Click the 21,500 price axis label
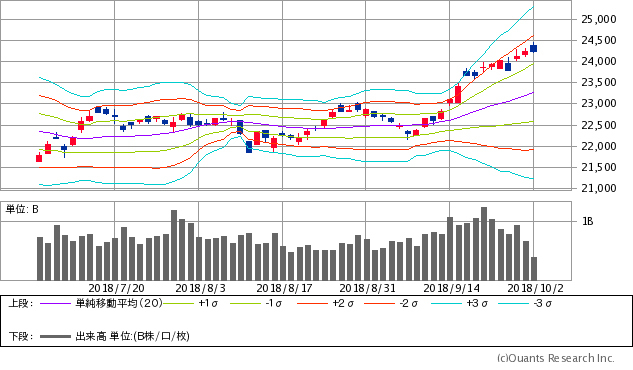The width and height of the screenshot is (633, 370). tap(599, 167)
